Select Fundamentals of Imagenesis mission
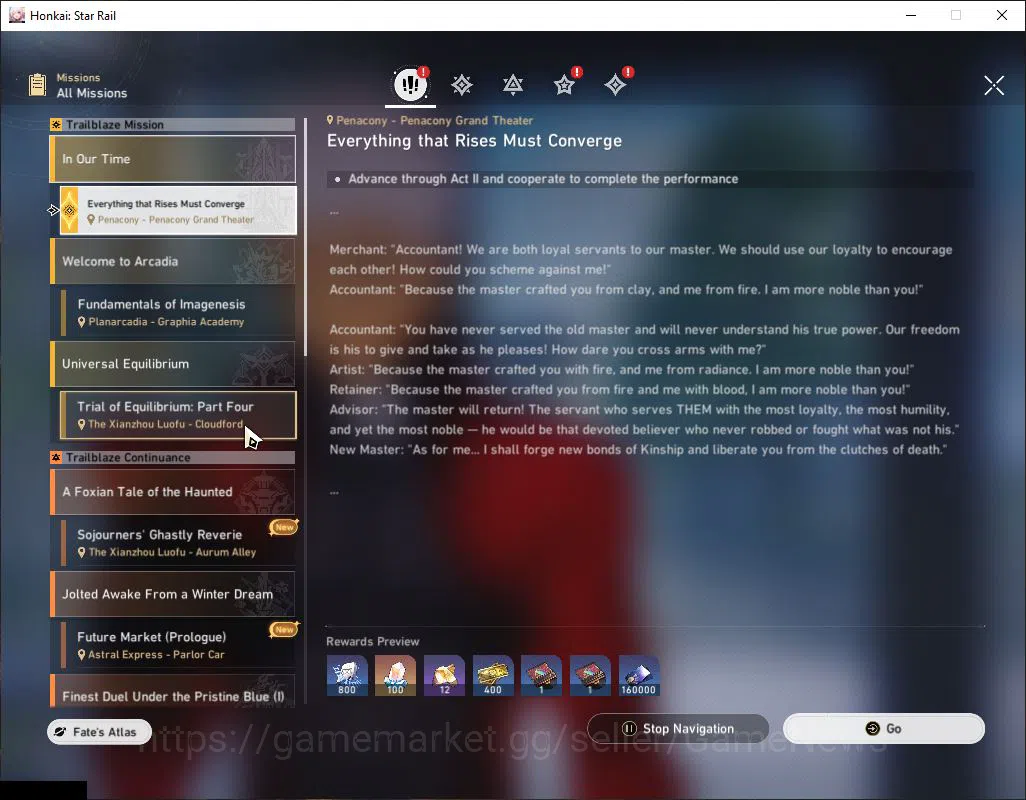 coord(178,312)
